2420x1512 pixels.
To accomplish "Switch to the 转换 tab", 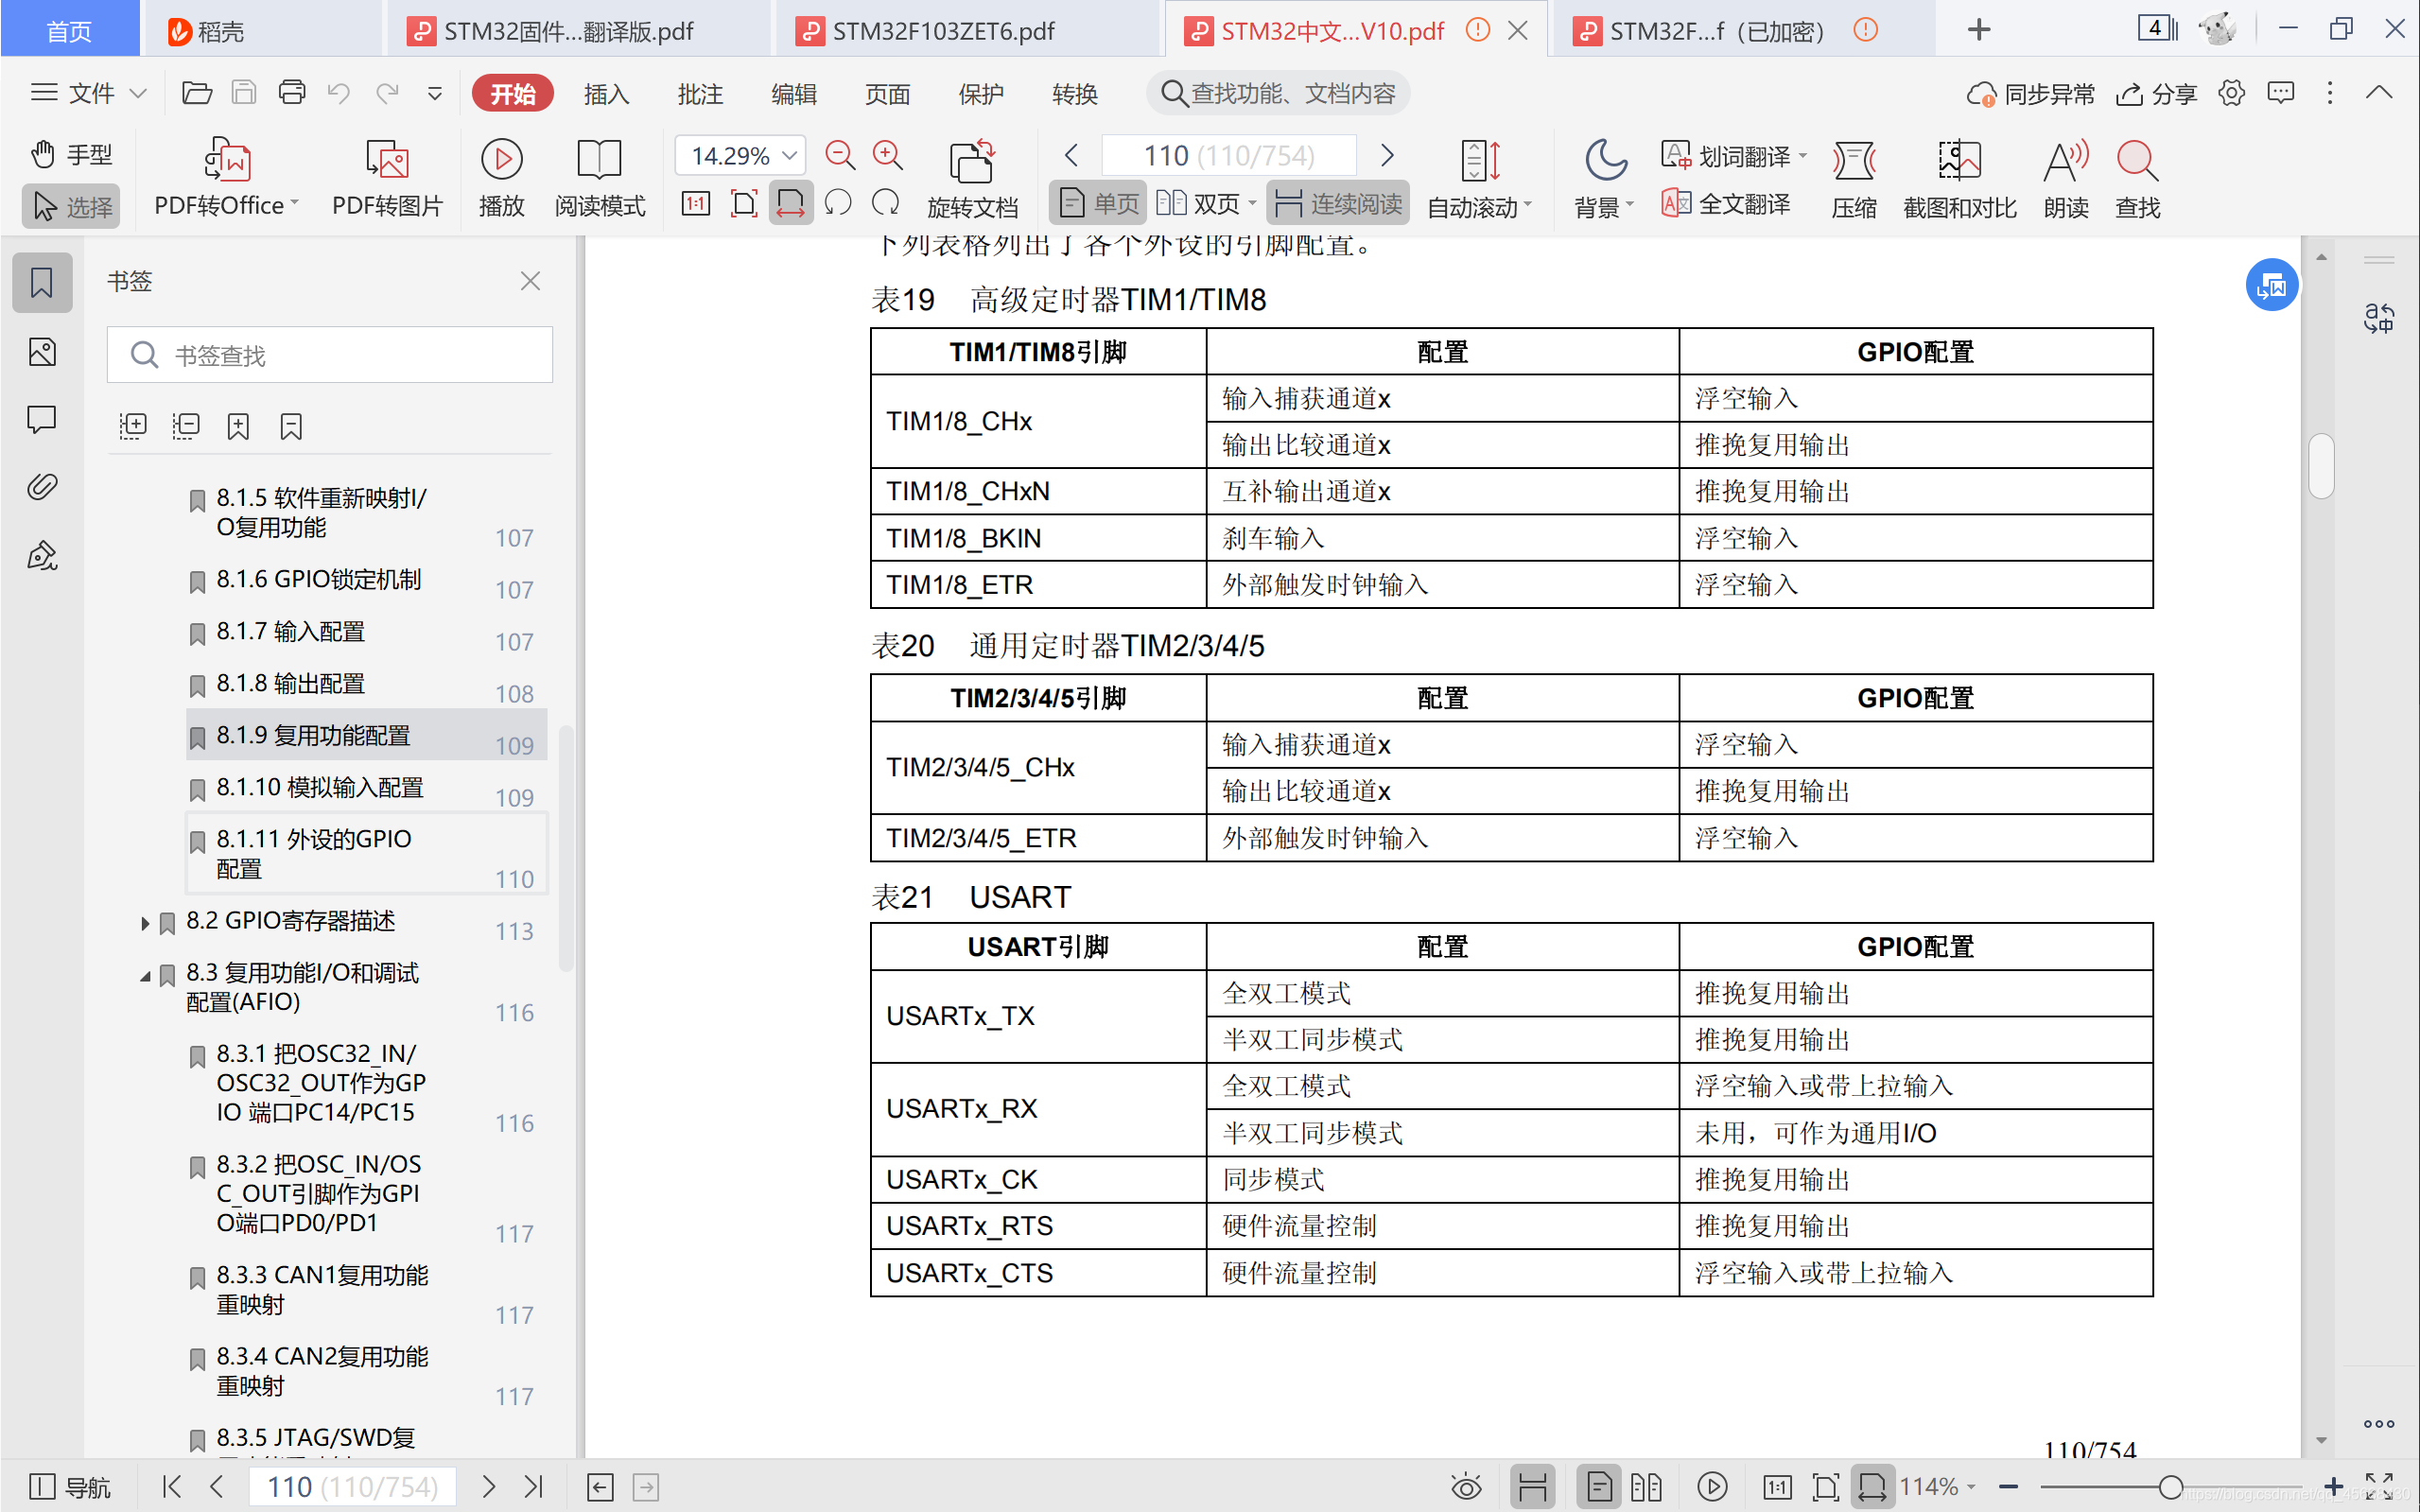I will pyautogui.click(x=1075, y=94).
